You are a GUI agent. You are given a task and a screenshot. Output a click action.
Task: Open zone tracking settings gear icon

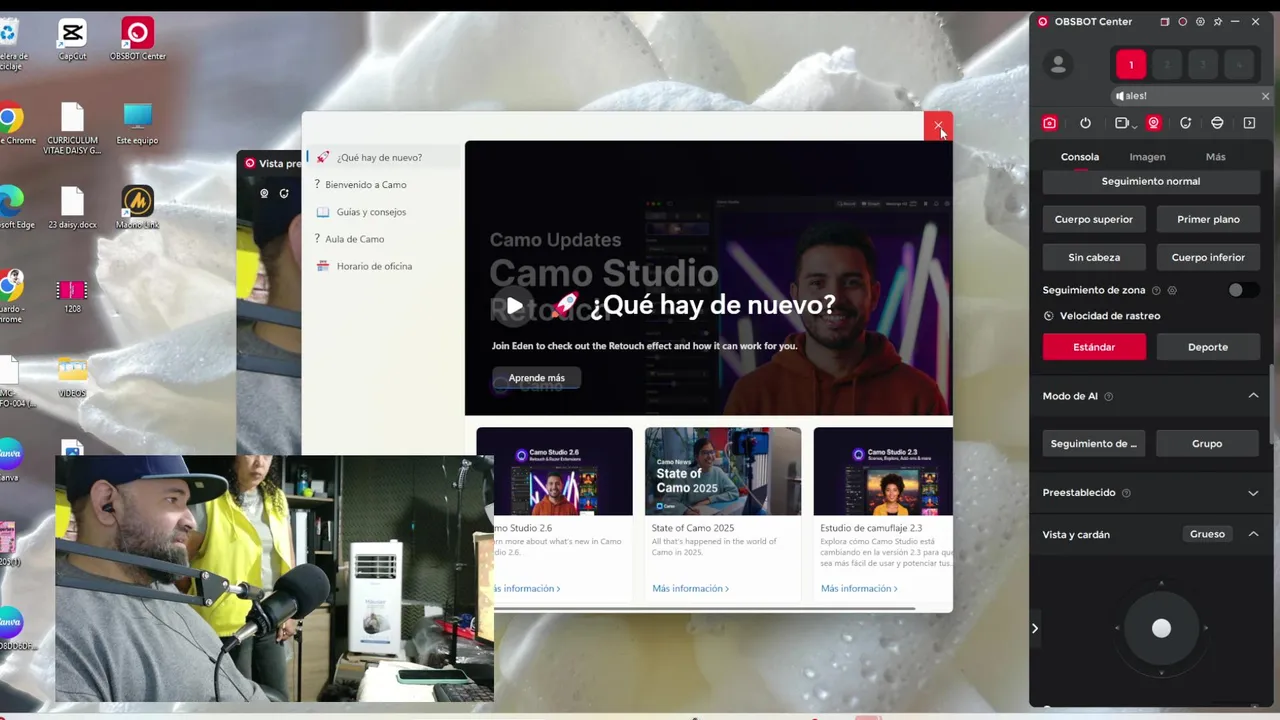point(1172,290)
